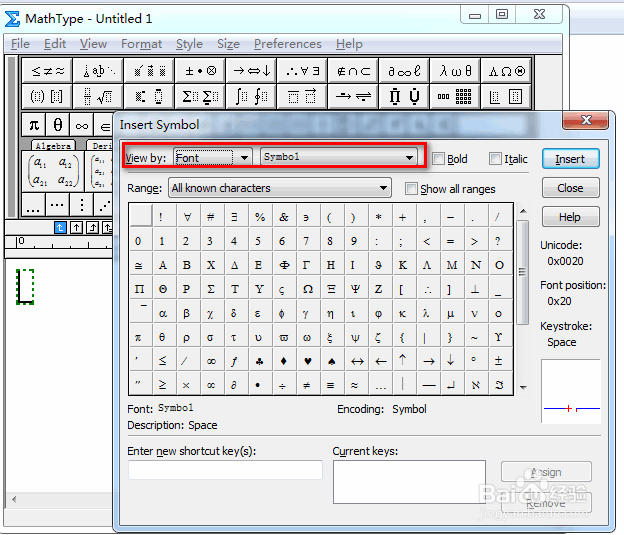Open the spaces and ellipses palette
Image resolution: width=624 pixels, height=535 pixels.
coord(98,71)
